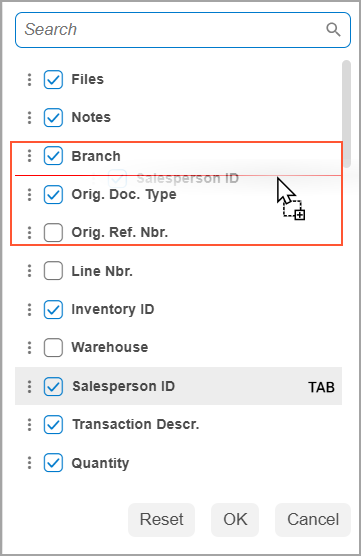
Task: Select the highlighted Salesperson ID row
Action: 178,386
